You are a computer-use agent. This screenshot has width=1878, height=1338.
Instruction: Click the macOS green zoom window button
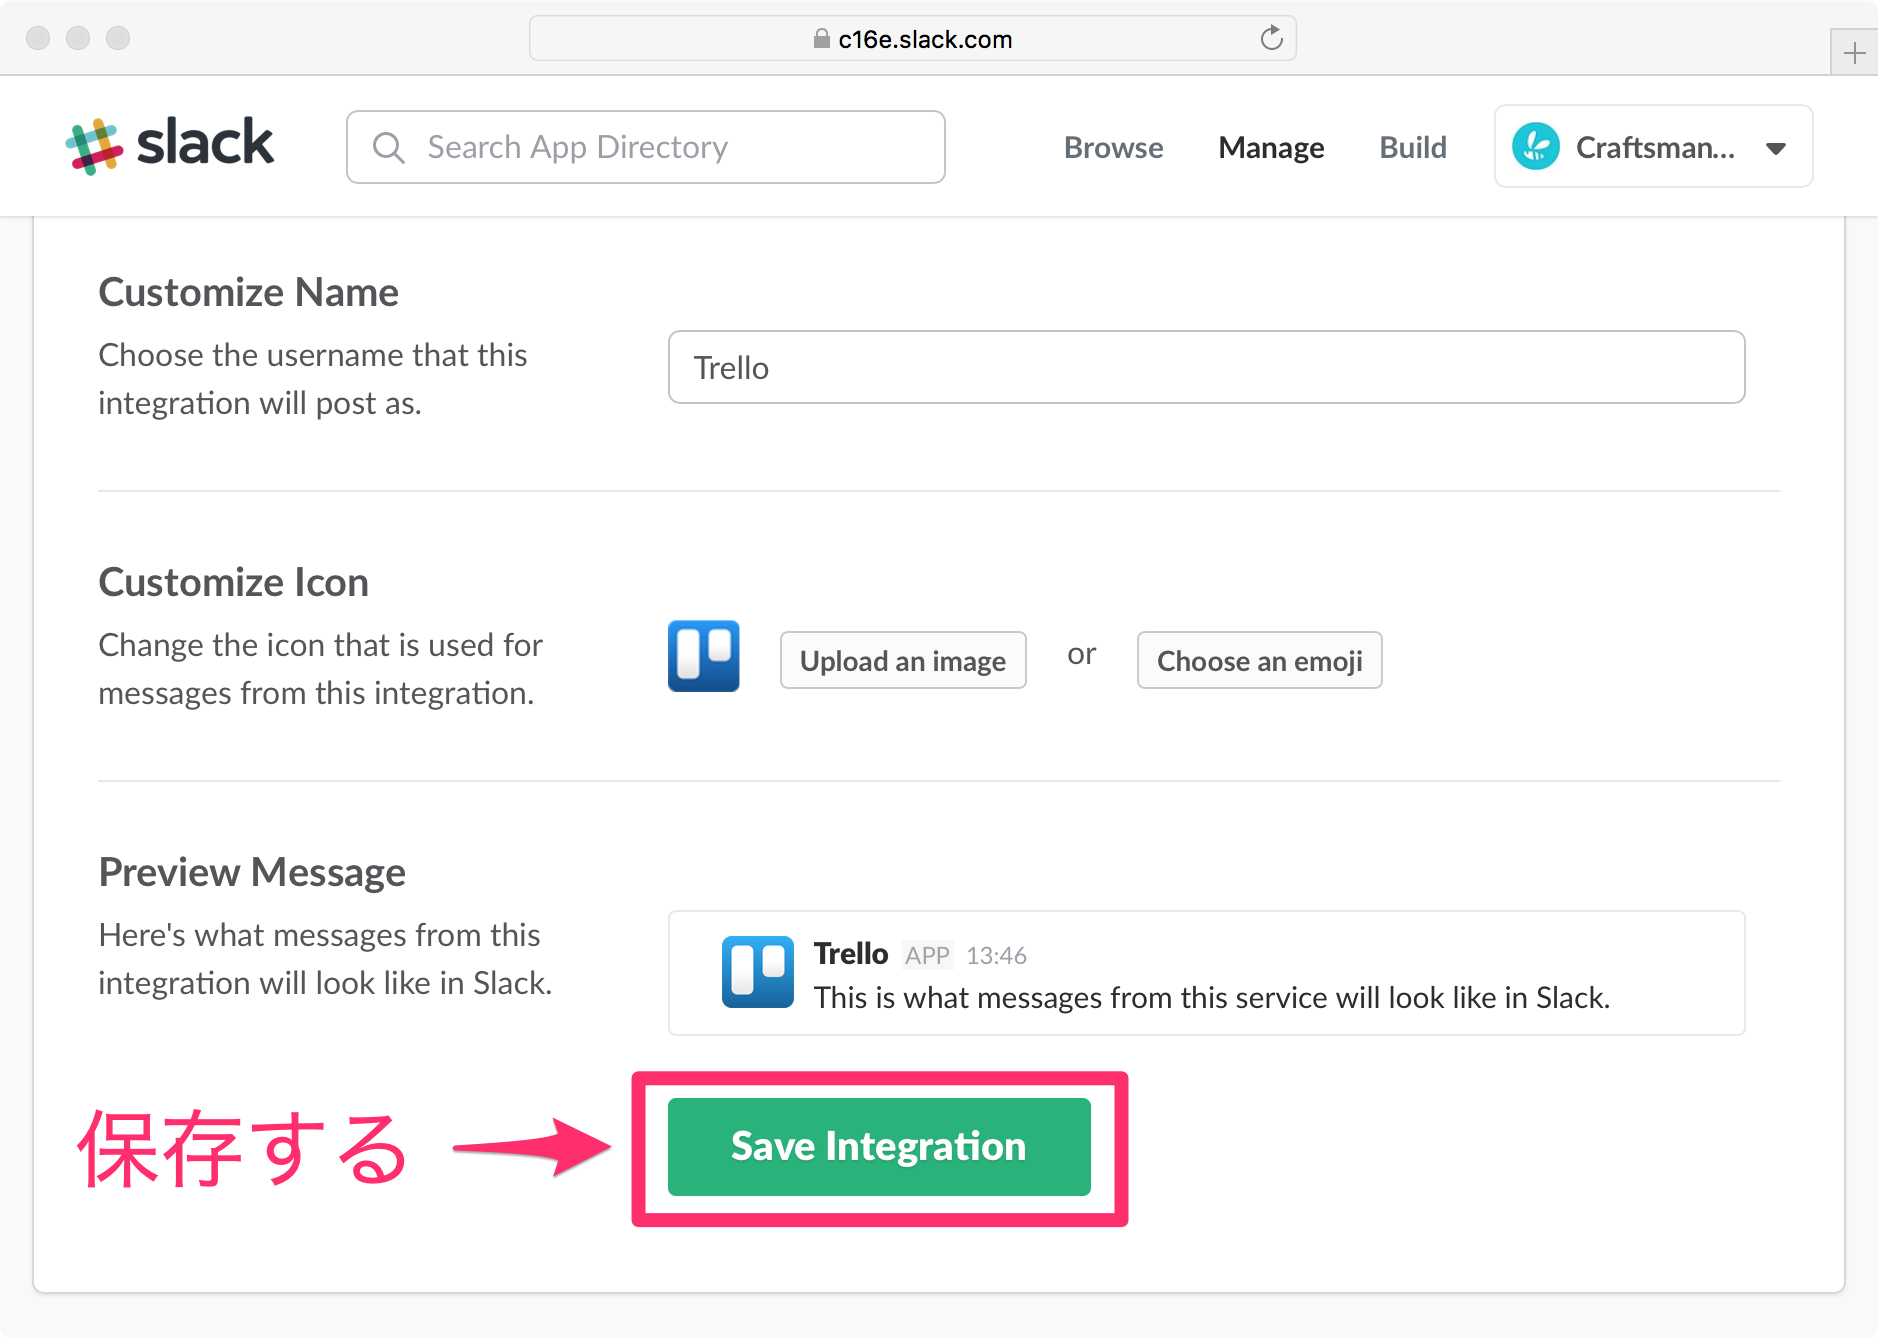(118, 38)
